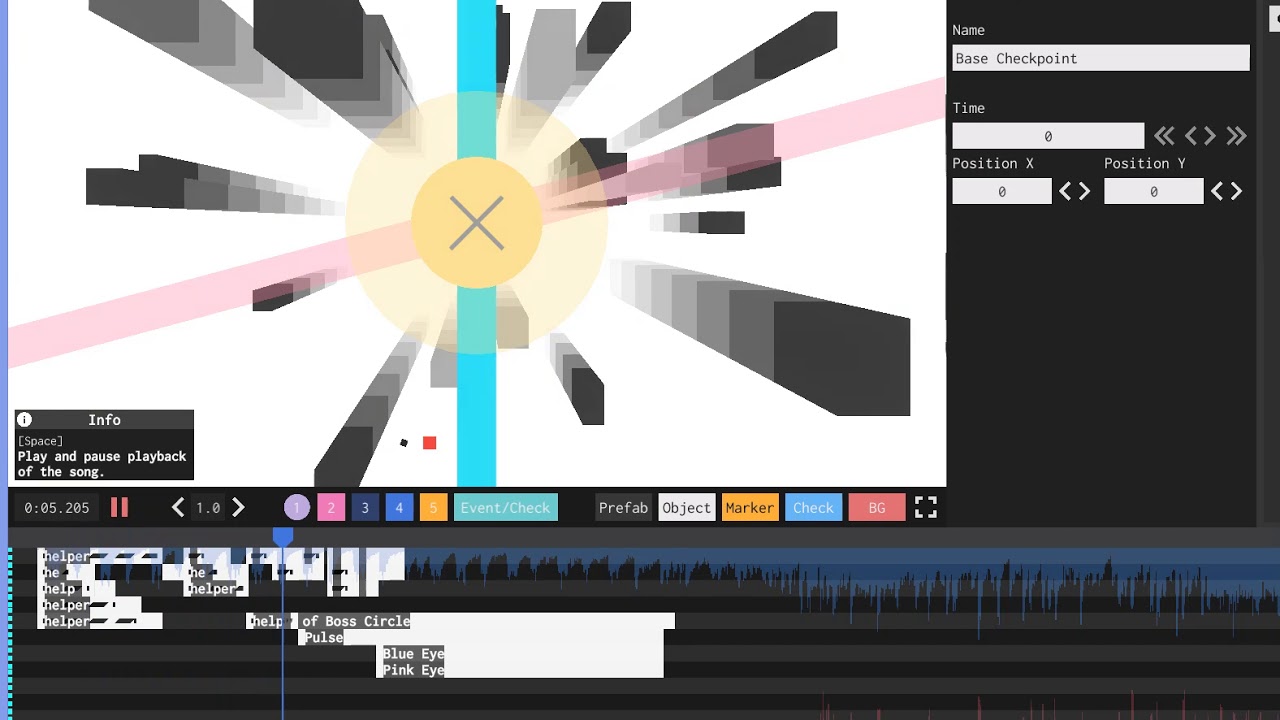This screenshot has height=720, width=1280.
Task: Click the checkpoint Time input field
Action: pos(1048,136)
